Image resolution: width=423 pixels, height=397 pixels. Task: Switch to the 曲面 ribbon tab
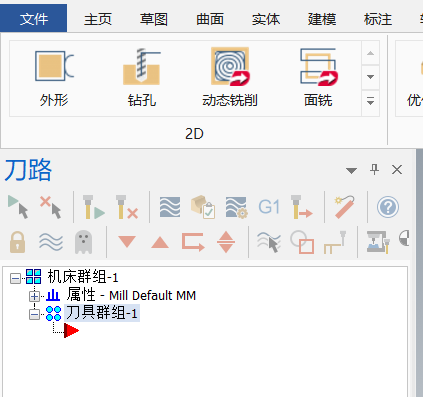[210, 19]
